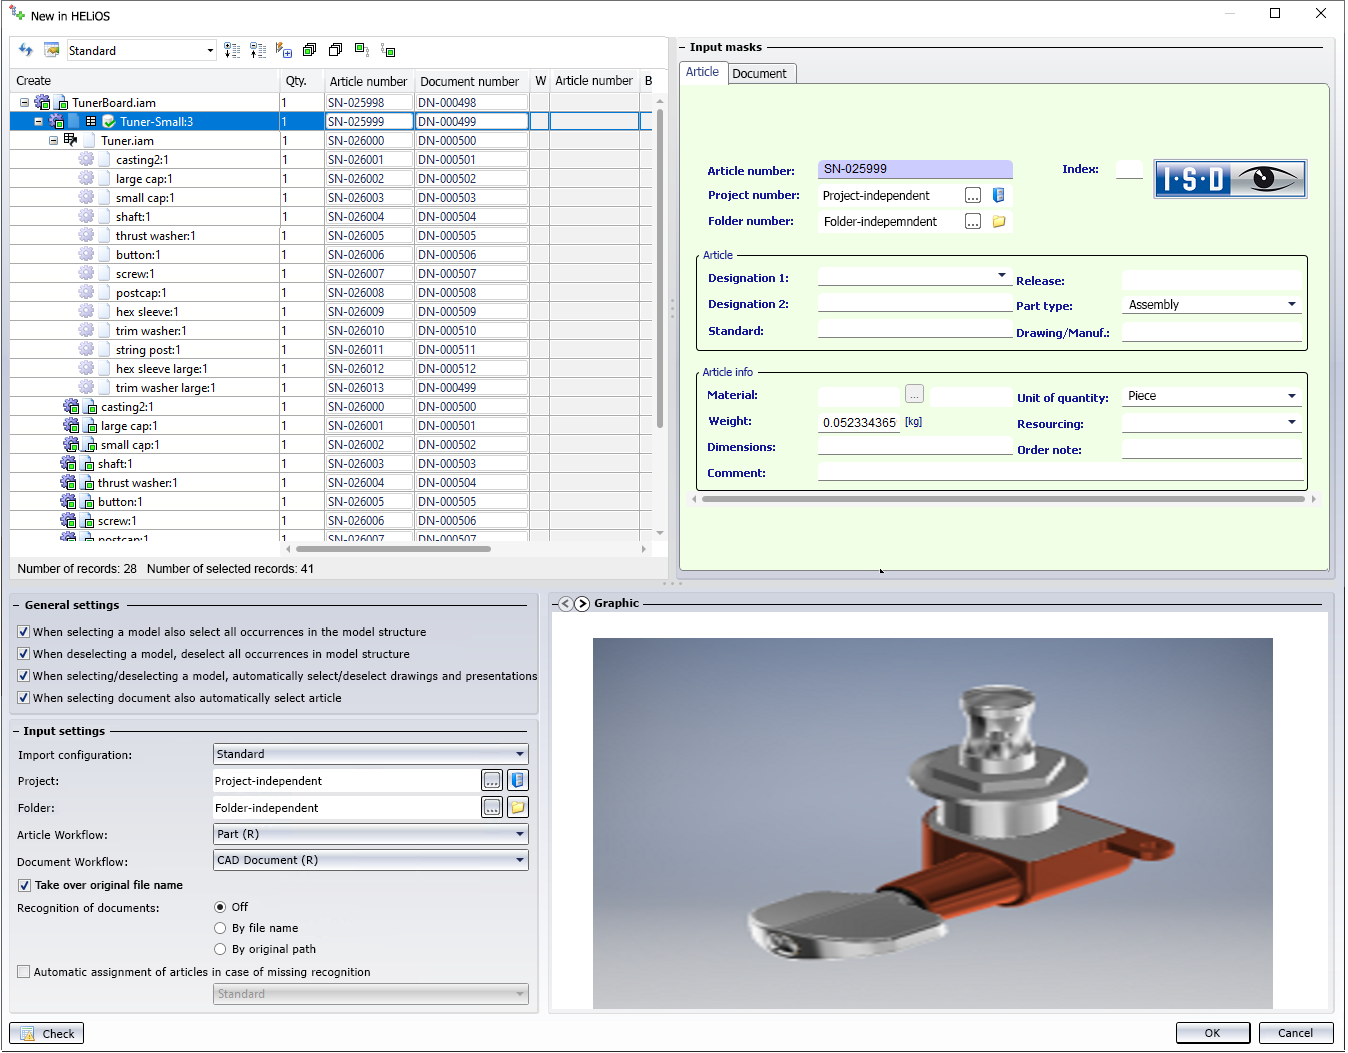Click the document icon of TunerBoard.iam
This screenshot has height=1053, width=1348.
(x=62, y=103)
